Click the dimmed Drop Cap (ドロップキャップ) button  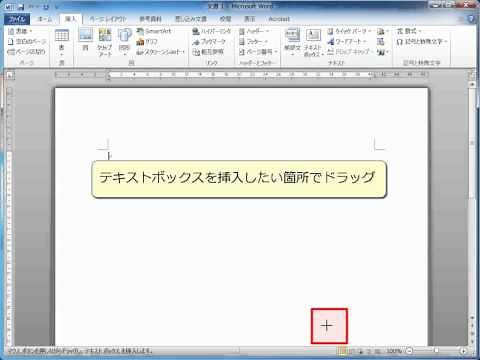click(x=350, y=52)
